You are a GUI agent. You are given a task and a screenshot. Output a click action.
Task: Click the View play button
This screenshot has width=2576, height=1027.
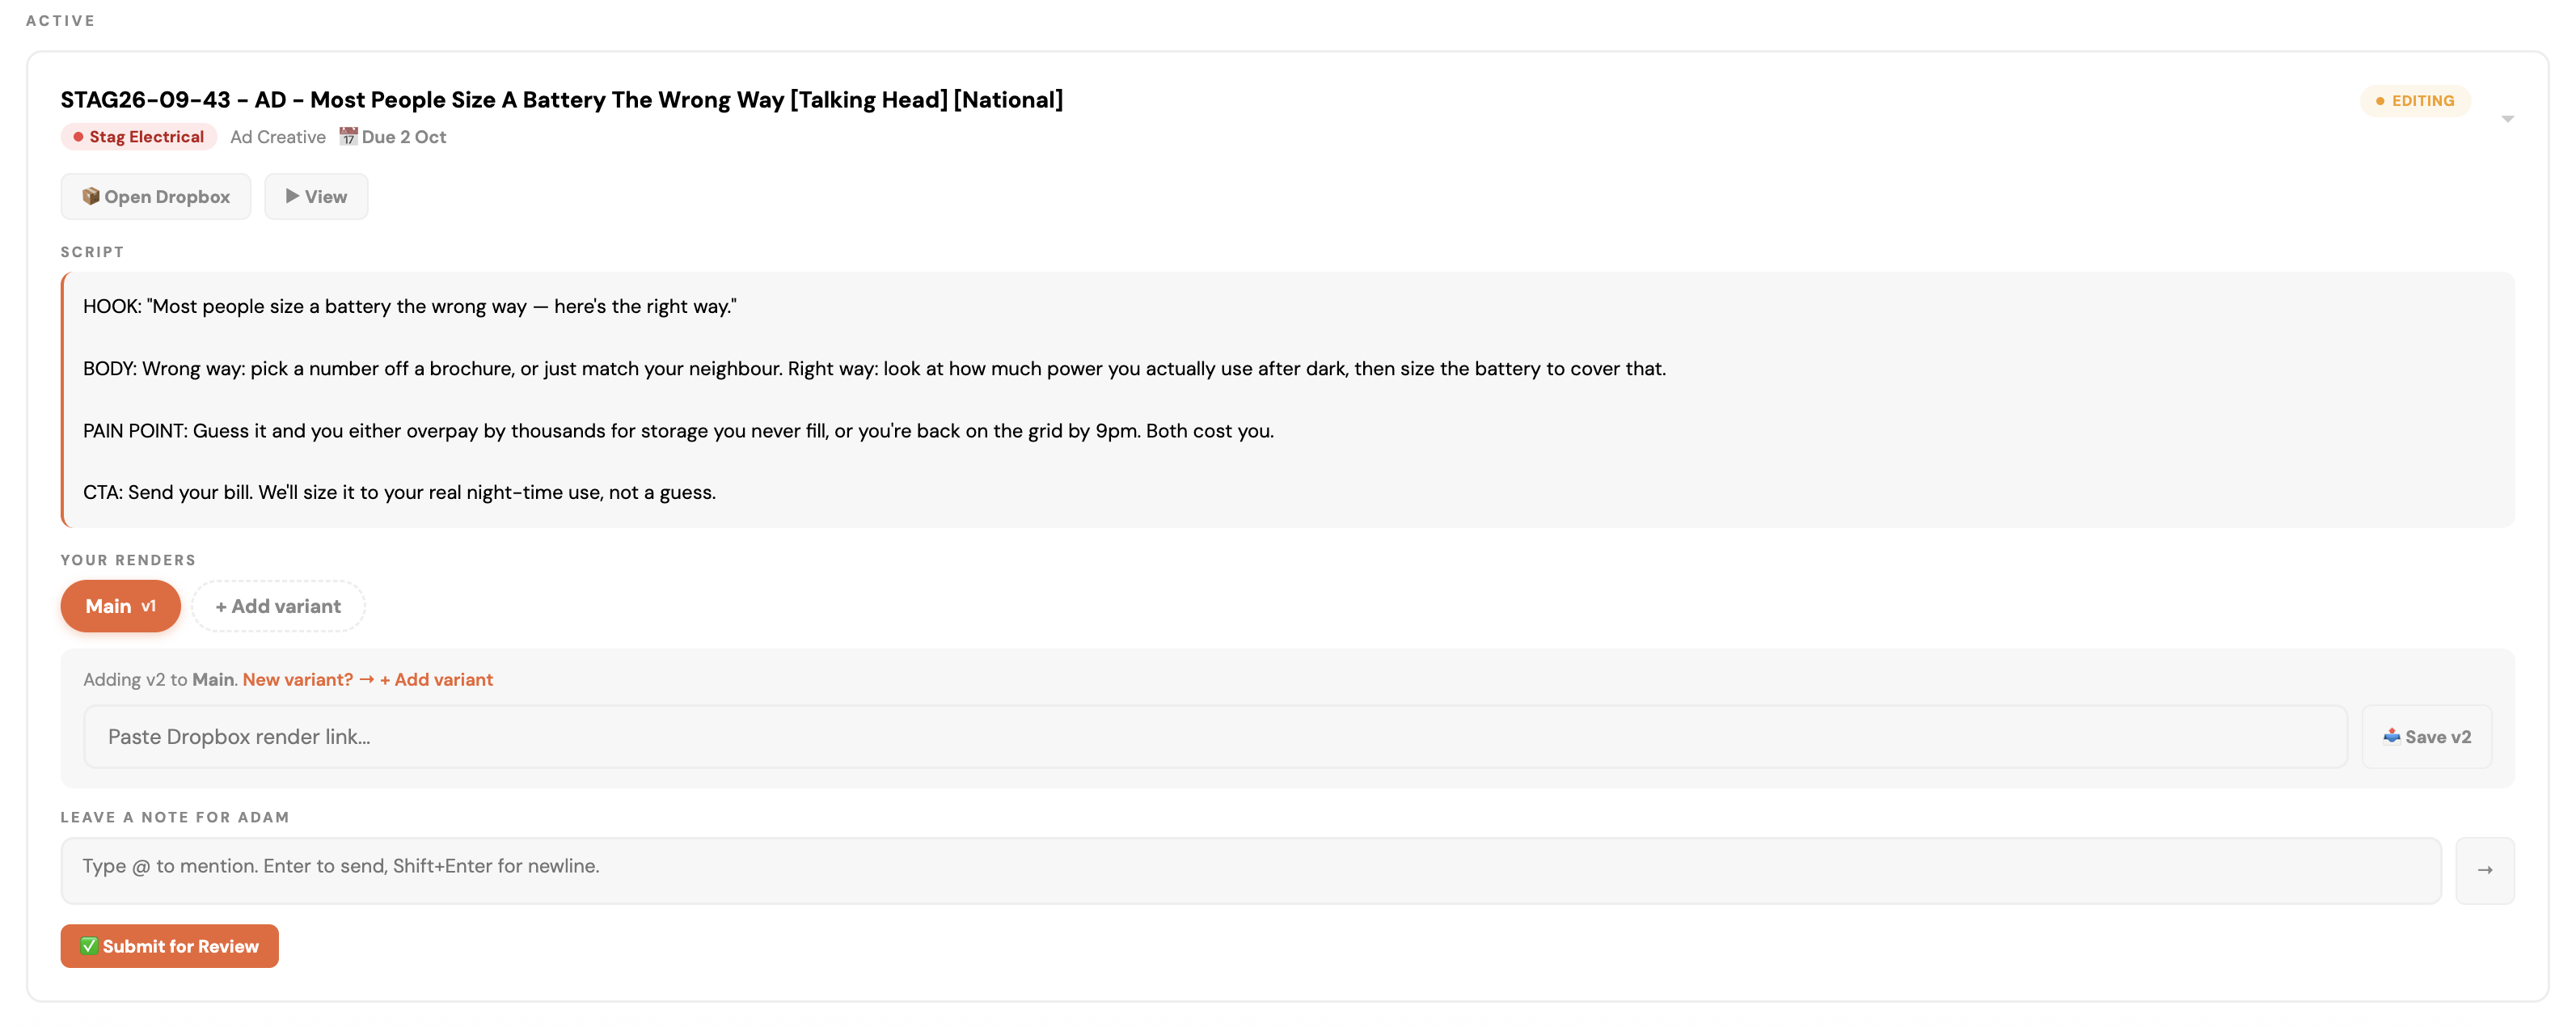316,196
